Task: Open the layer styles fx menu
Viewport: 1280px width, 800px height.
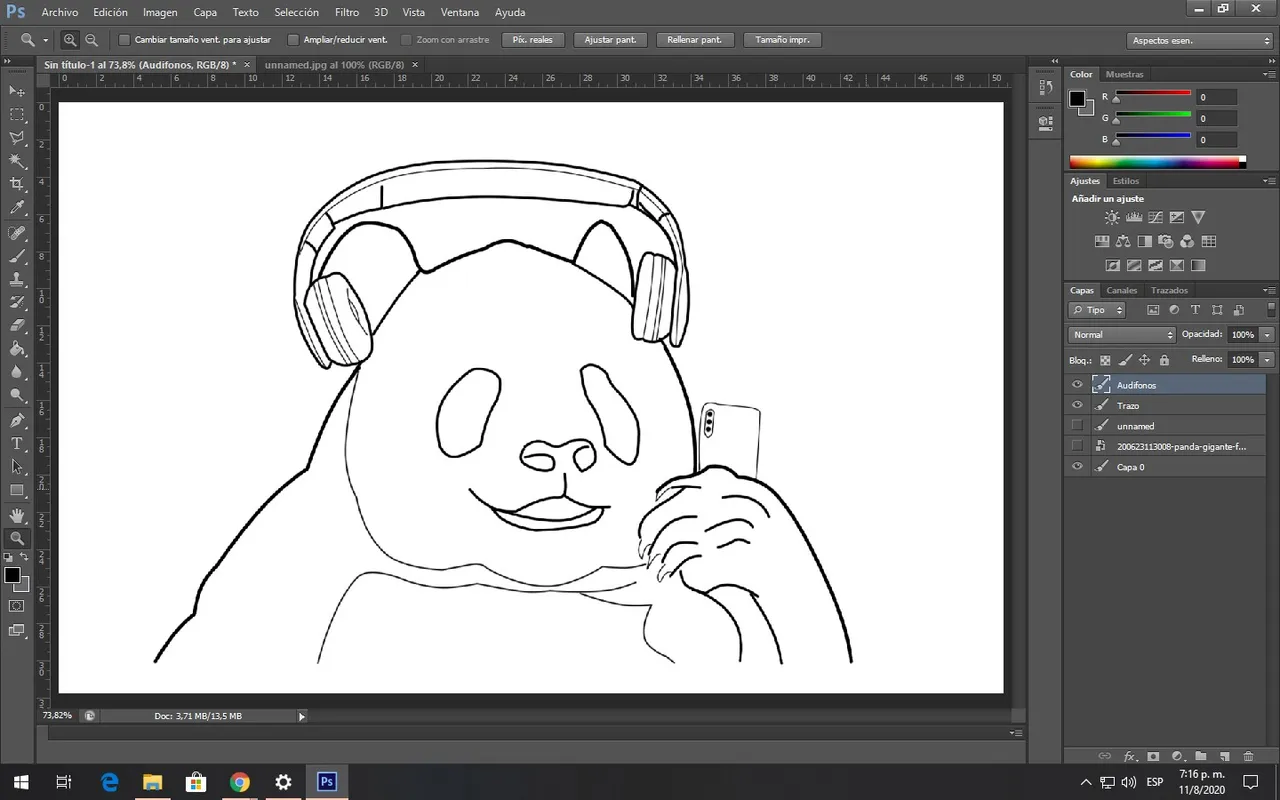Action: 1130,757
